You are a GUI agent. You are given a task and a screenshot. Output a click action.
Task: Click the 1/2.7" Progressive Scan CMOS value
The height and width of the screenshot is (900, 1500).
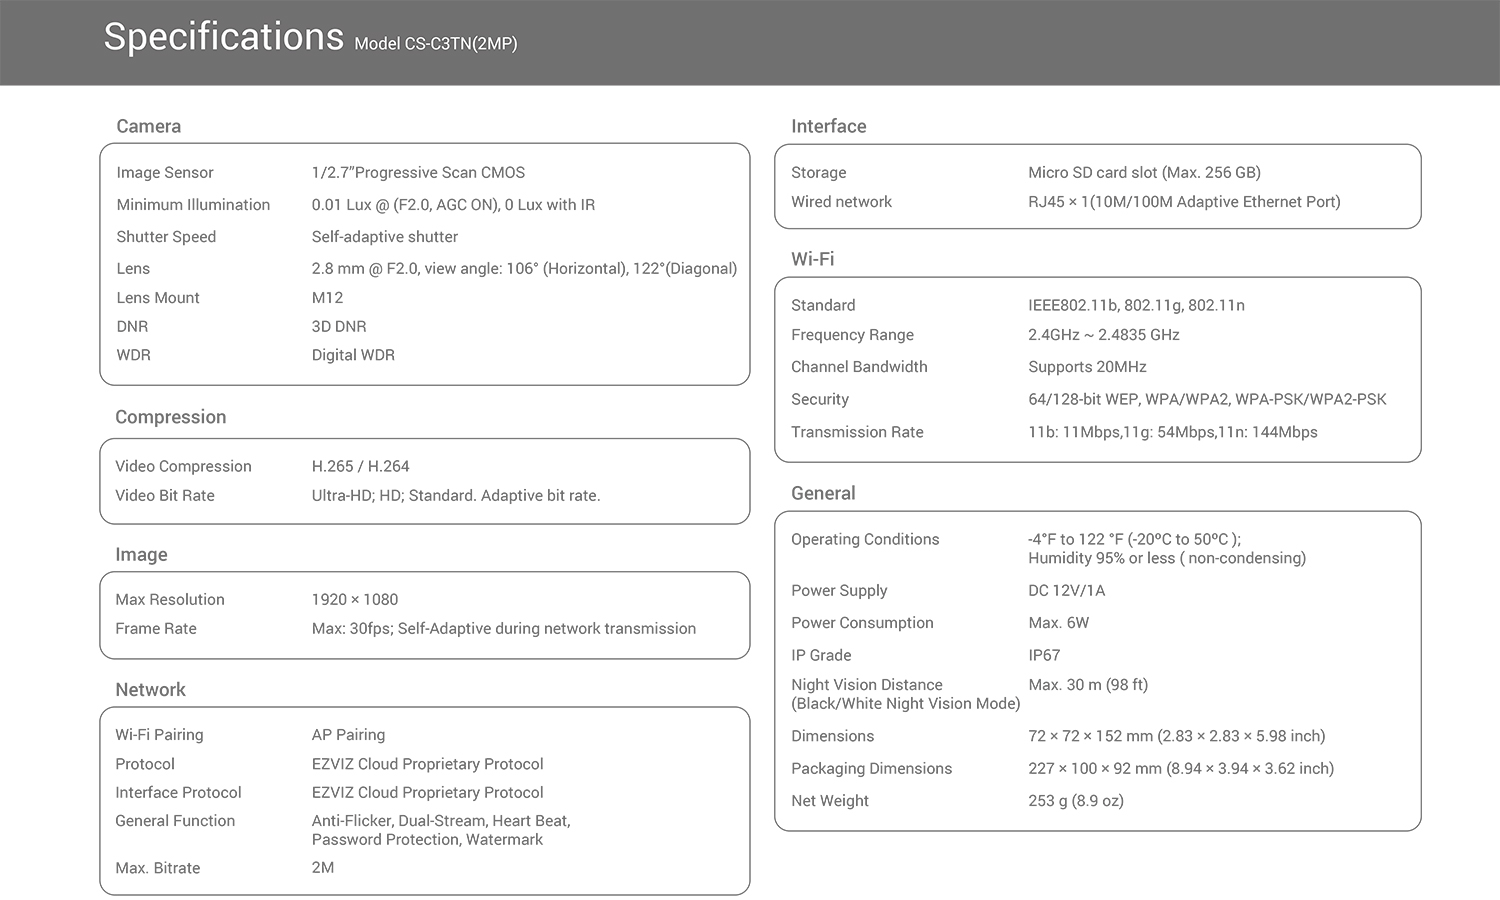pyautogui.click(x=418, y=173)
